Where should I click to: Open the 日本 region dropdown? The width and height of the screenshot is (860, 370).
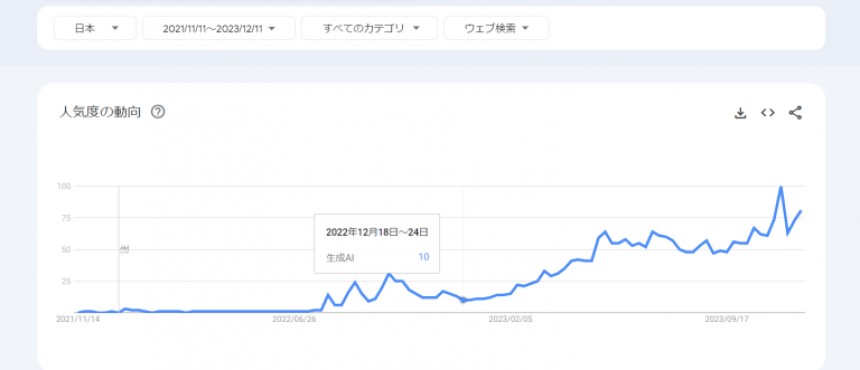pyautogui.click(x=95, y=28)
